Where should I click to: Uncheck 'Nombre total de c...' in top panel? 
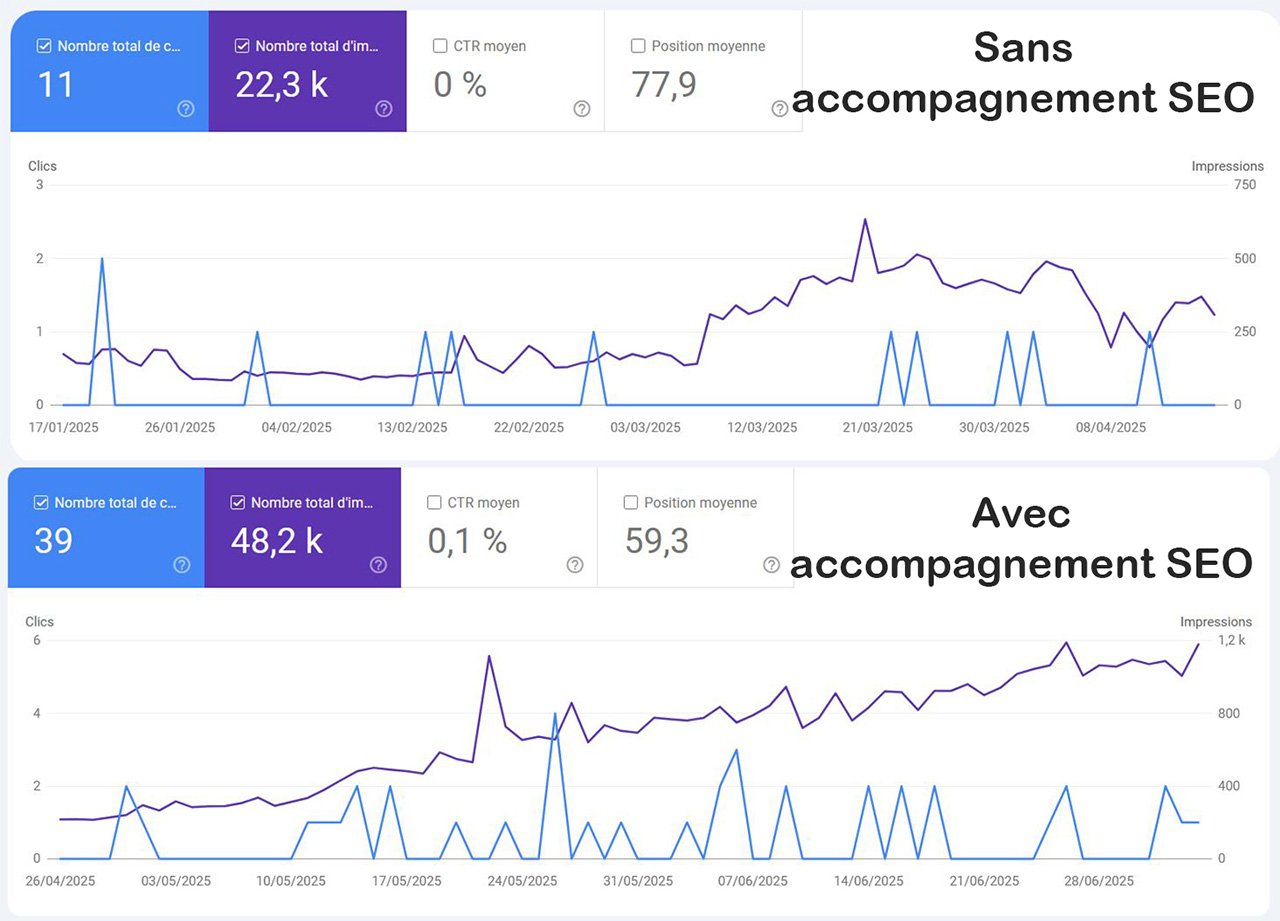click(43, 45)
